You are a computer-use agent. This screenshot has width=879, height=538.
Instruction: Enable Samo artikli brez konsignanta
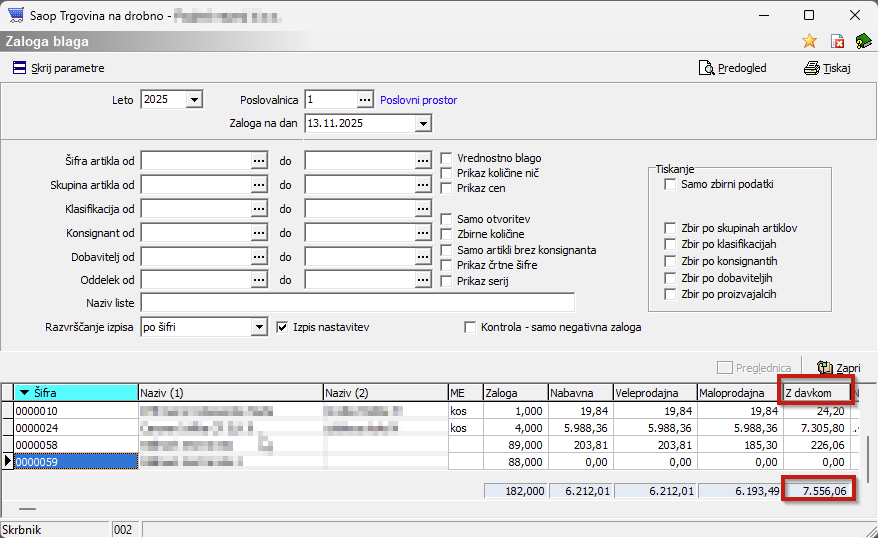pos(446,250)
